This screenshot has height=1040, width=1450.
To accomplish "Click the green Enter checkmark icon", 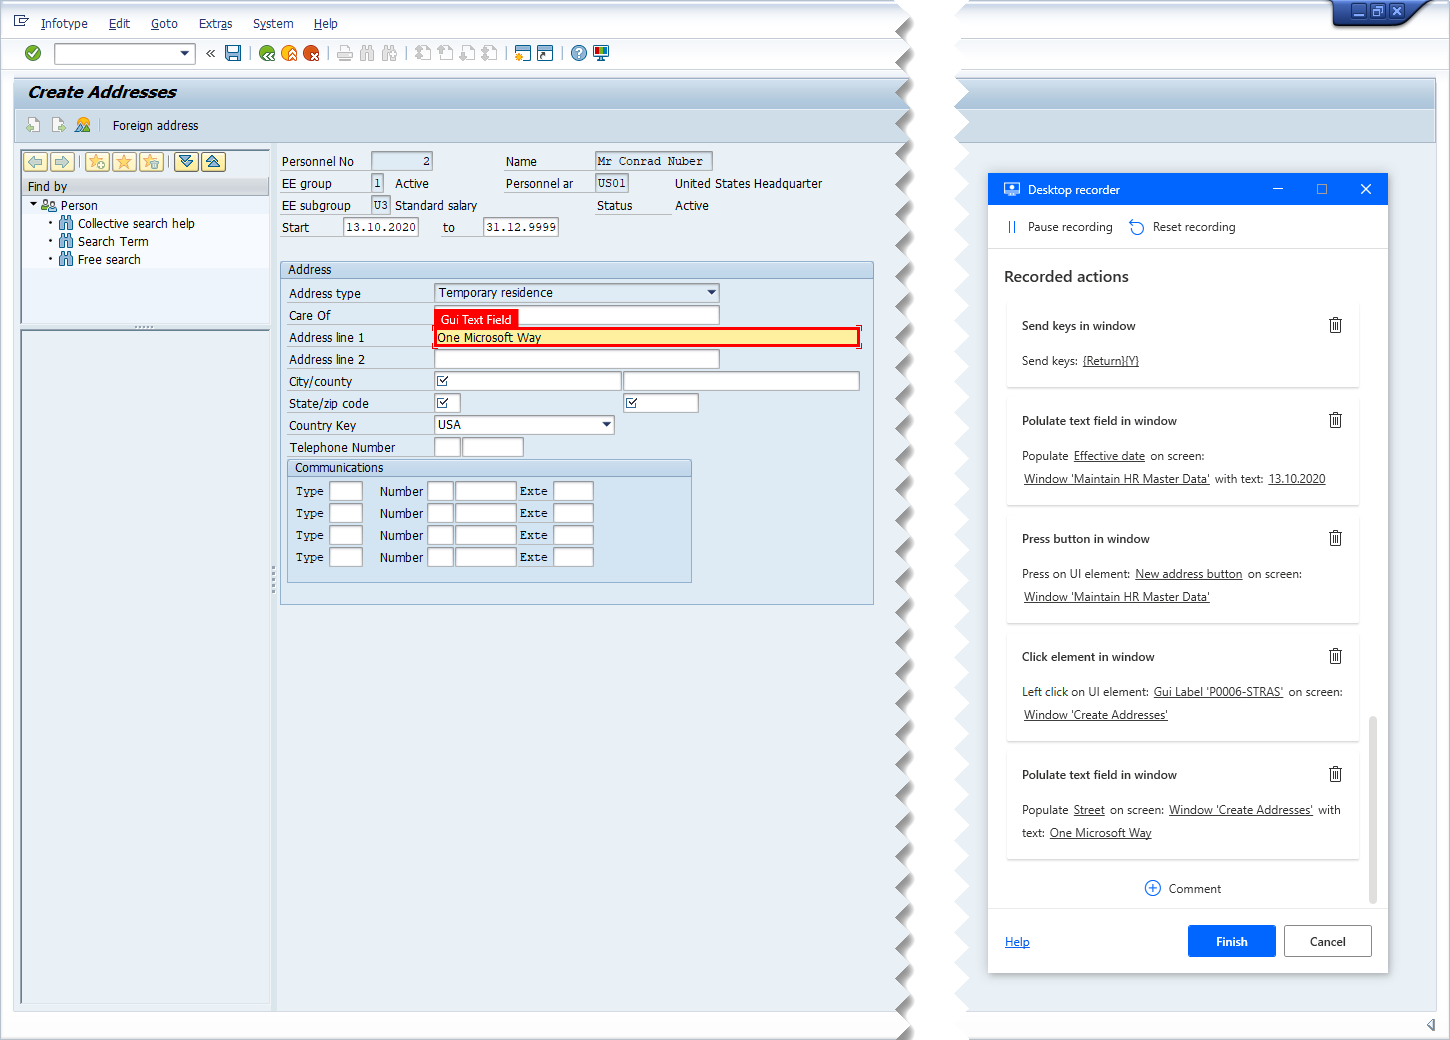I will (x=33, y=53).
